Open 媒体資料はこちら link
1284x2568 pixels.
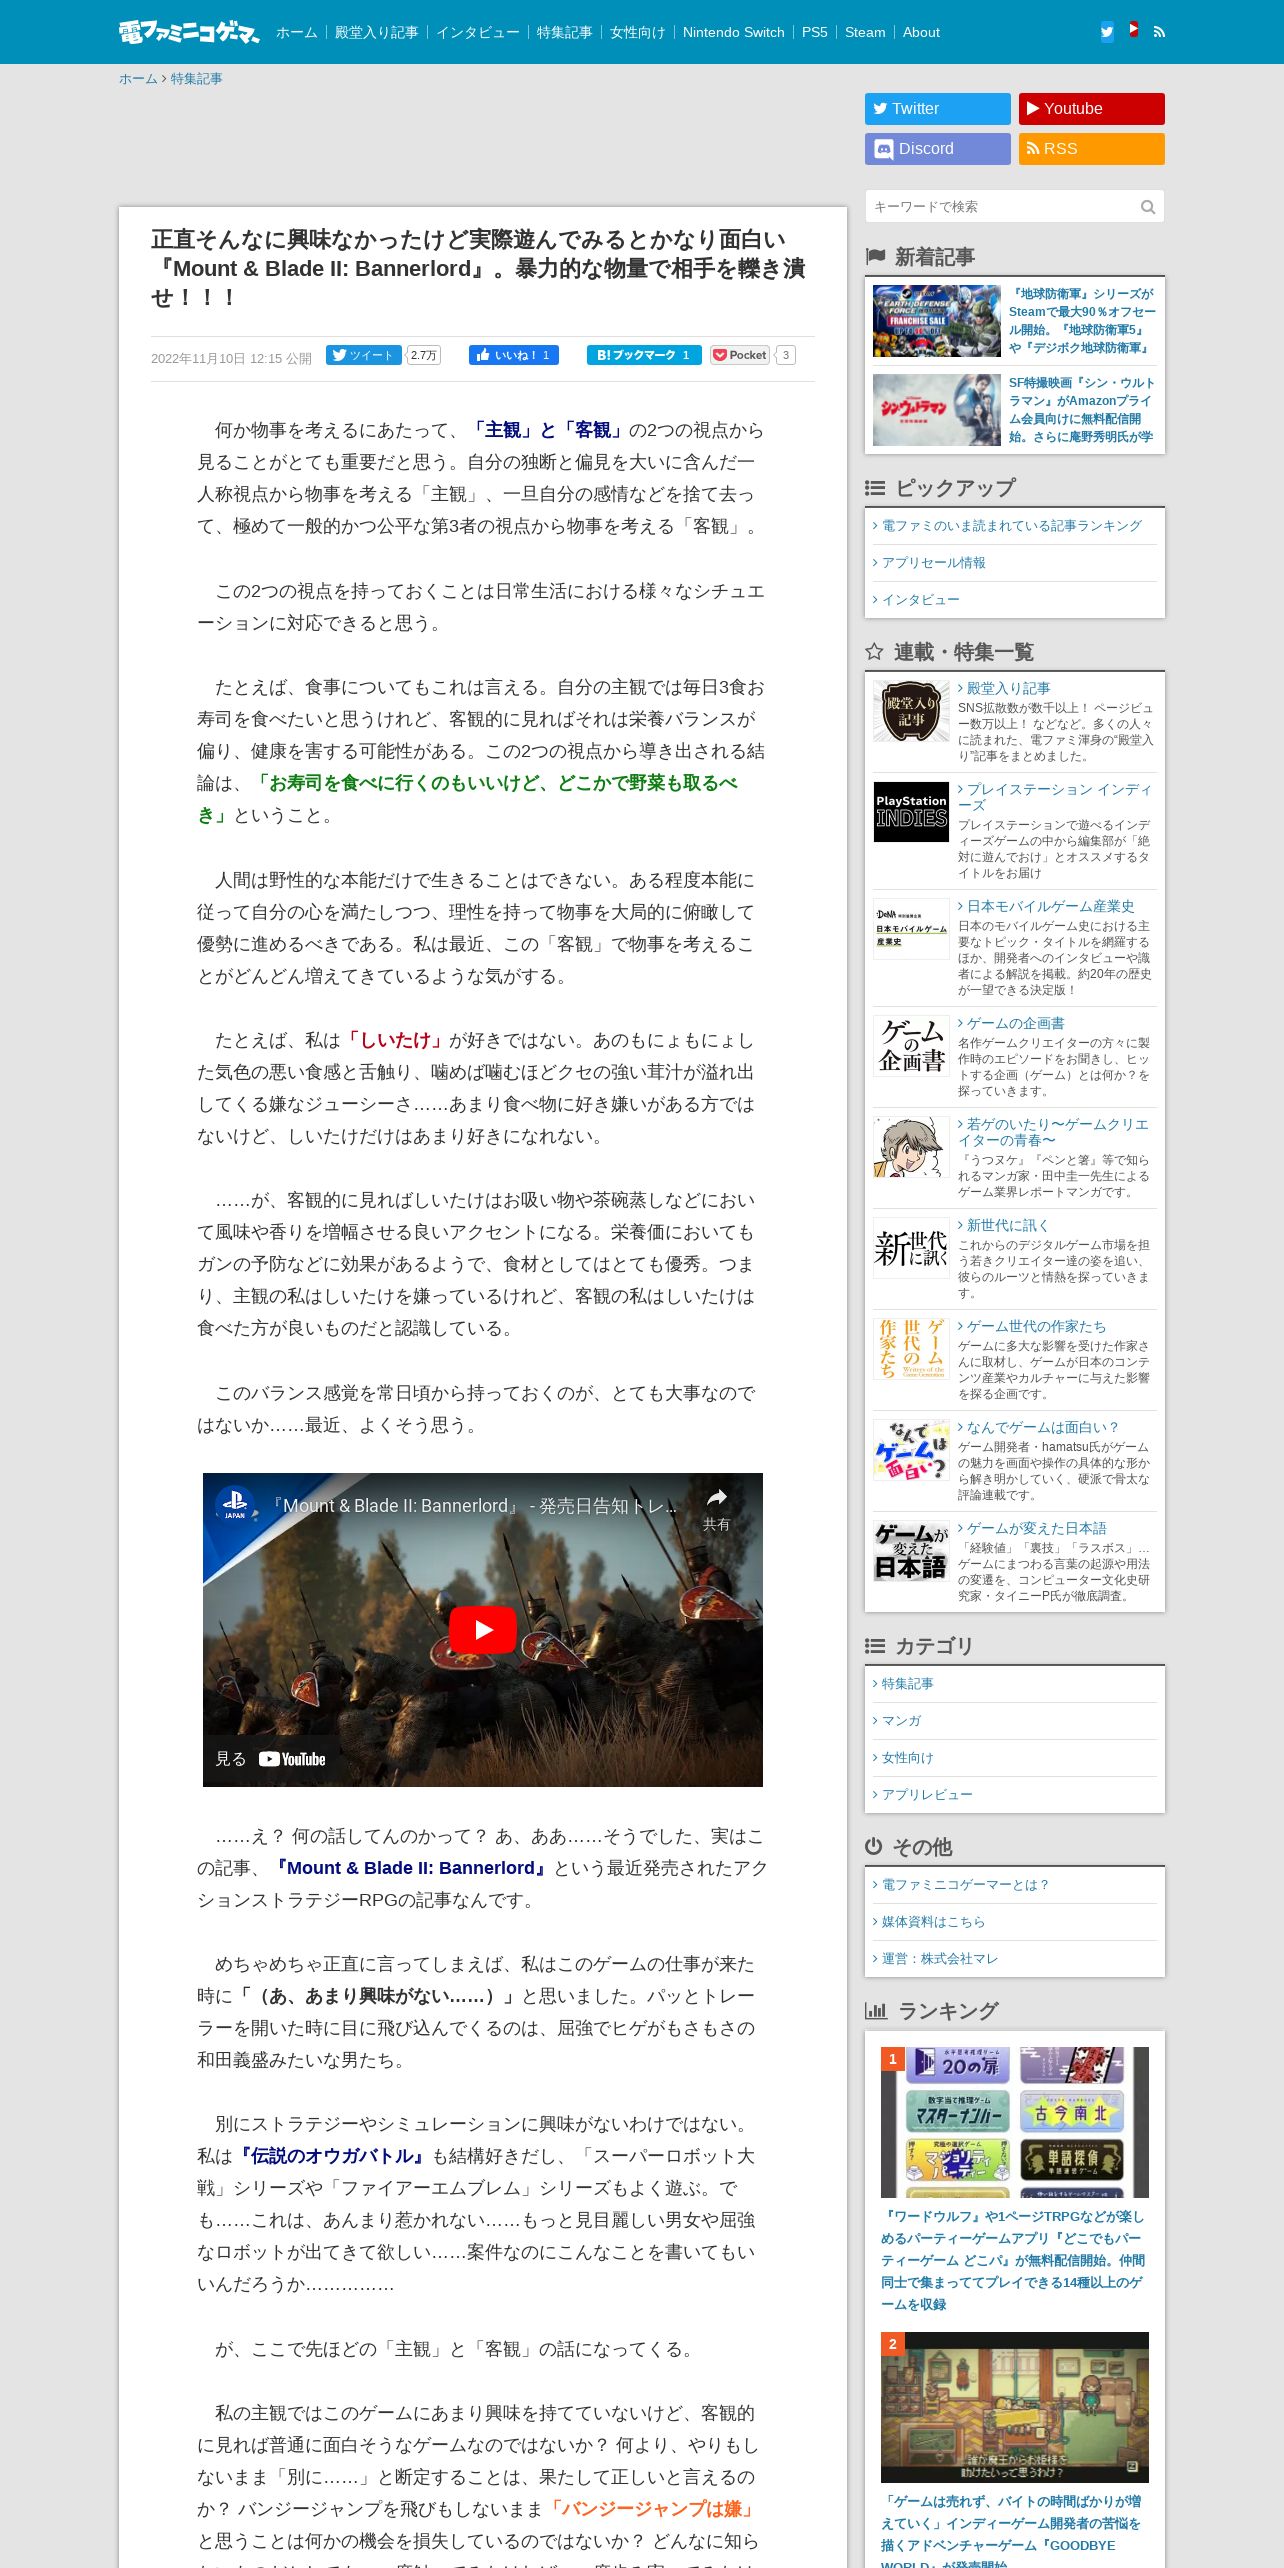click(x=933, y=1922)
